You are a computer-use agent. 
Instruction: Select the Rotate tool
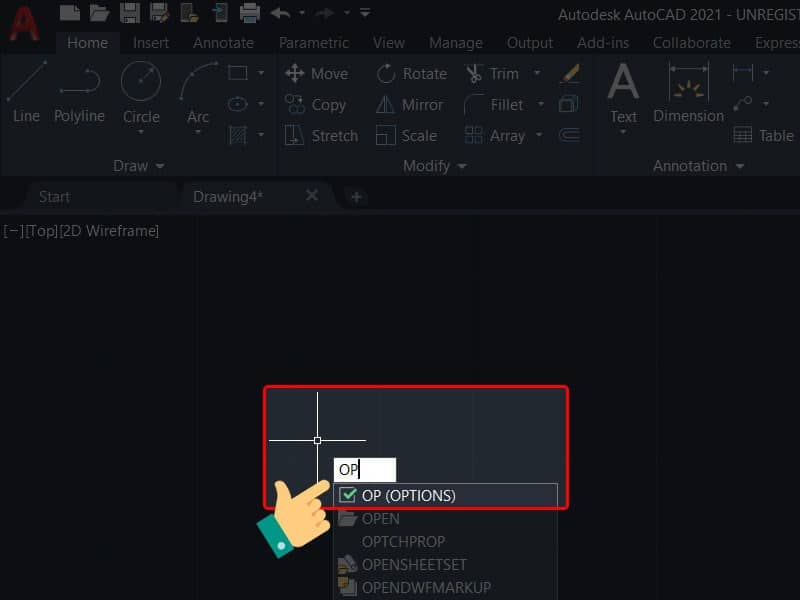(x=410, y=73)
